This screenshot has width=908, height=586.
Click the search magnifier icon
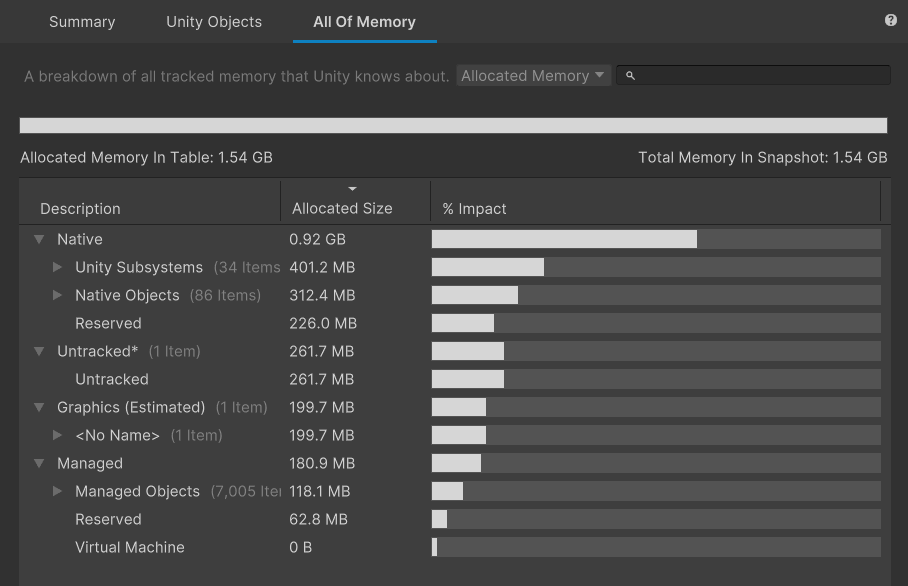point(631,76)
